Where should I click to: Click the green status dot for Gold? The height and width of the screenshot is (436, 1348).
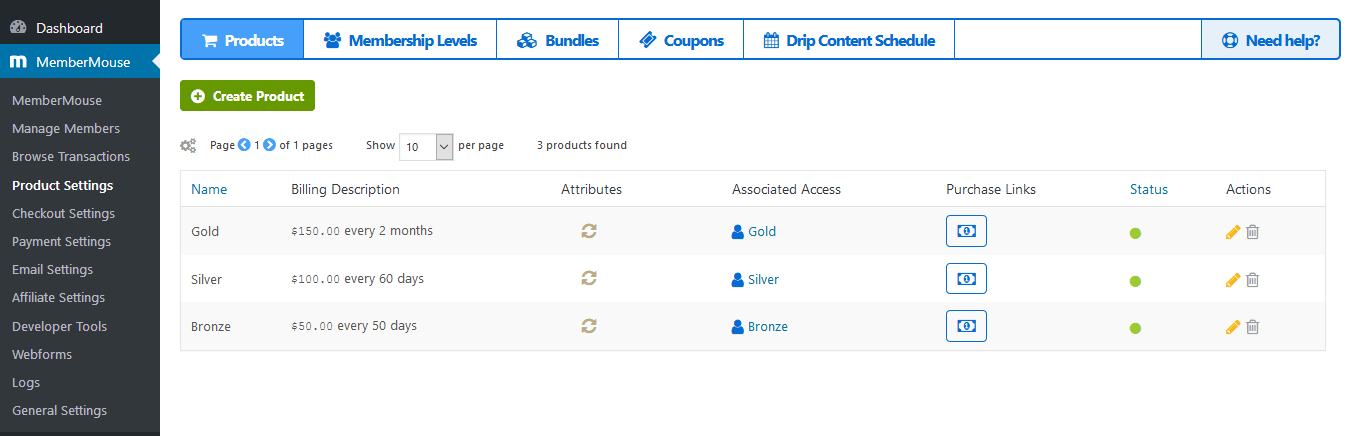click(1135, 233)
